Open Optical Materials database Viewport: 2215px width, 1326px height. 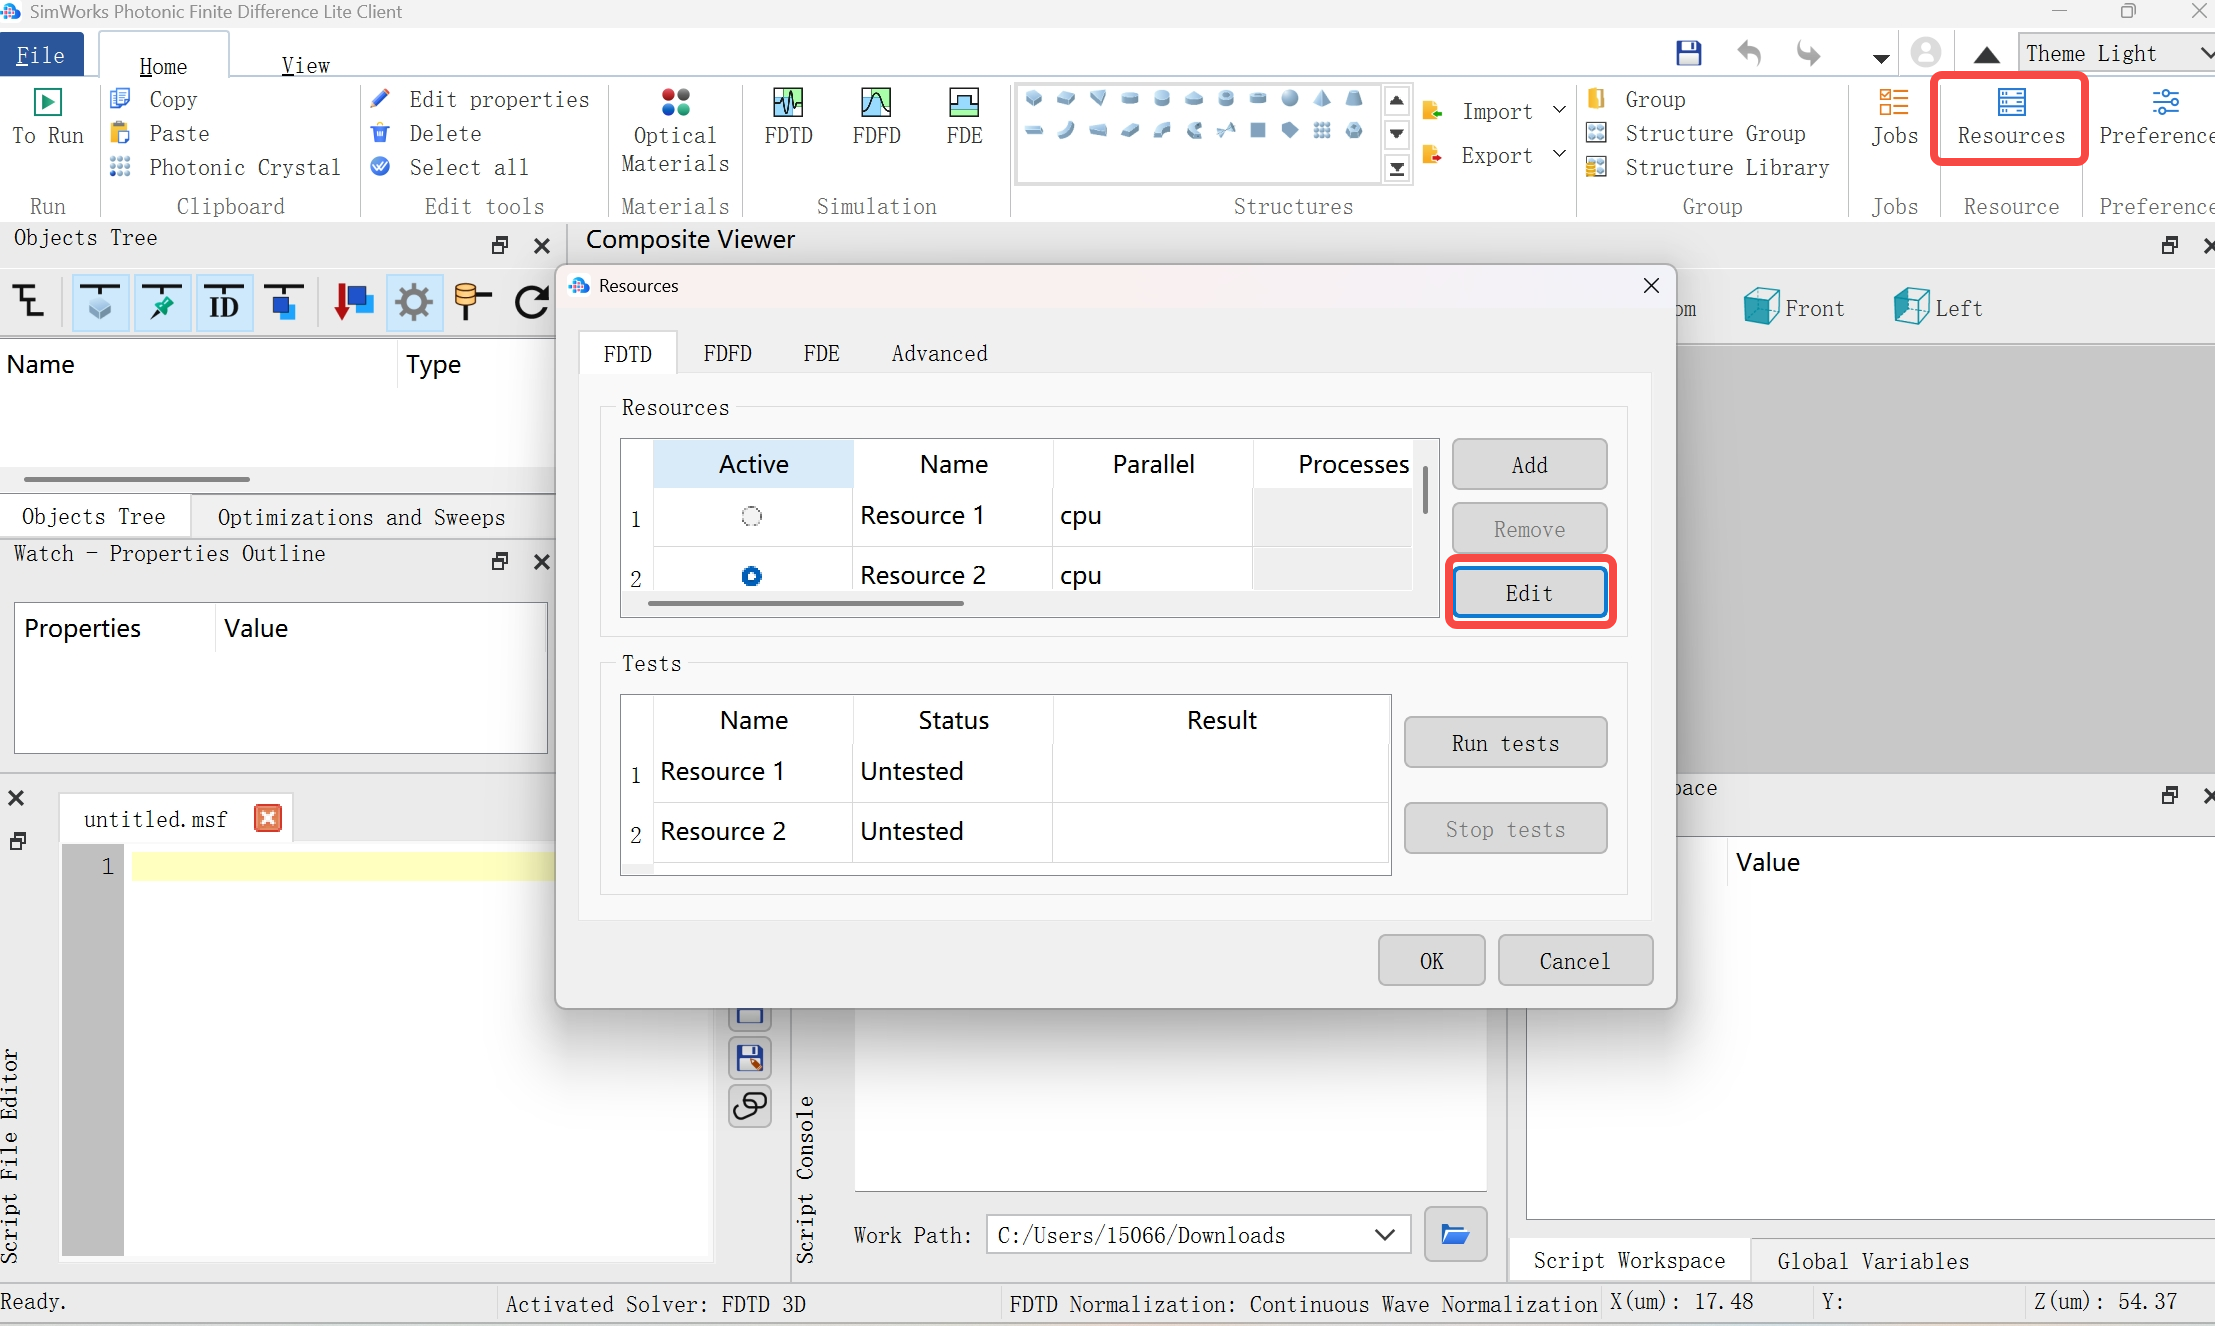tap(675, 130)
